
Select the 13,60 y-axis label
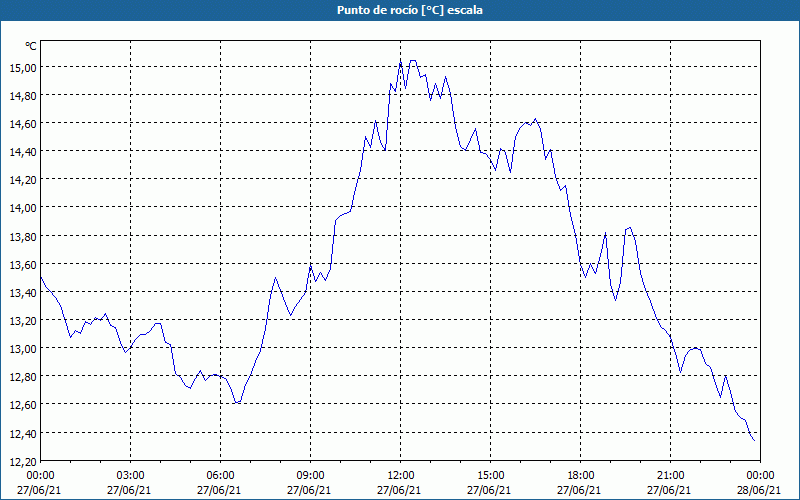point(23,264)
